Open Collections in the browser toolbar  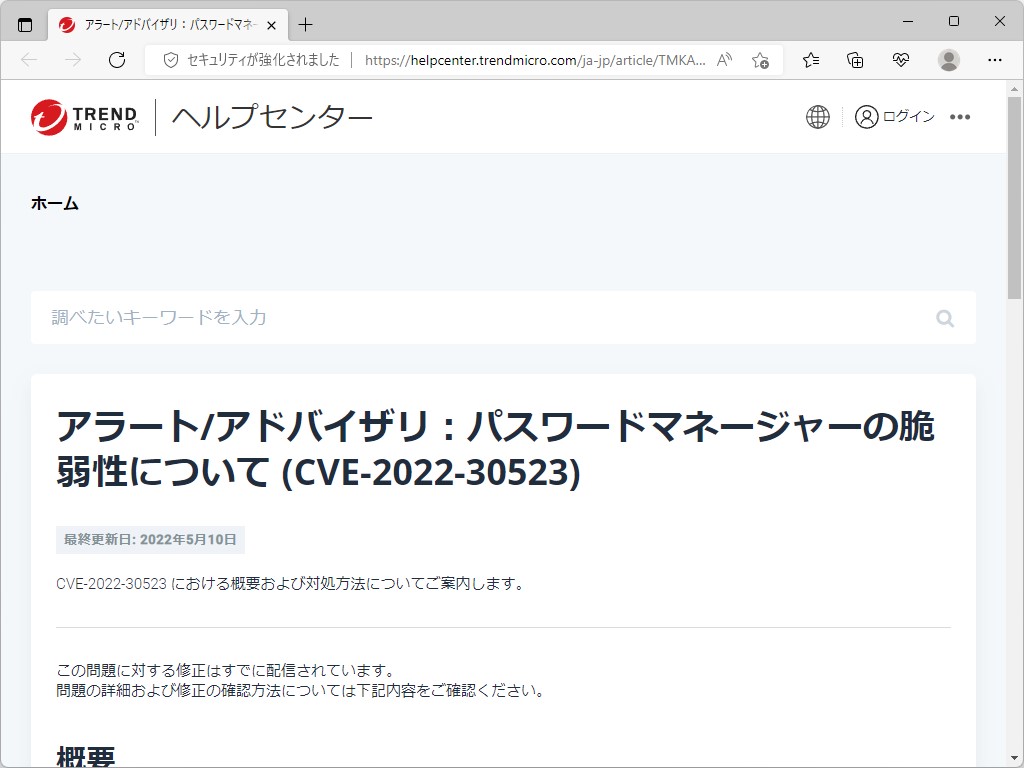point(855,60)
